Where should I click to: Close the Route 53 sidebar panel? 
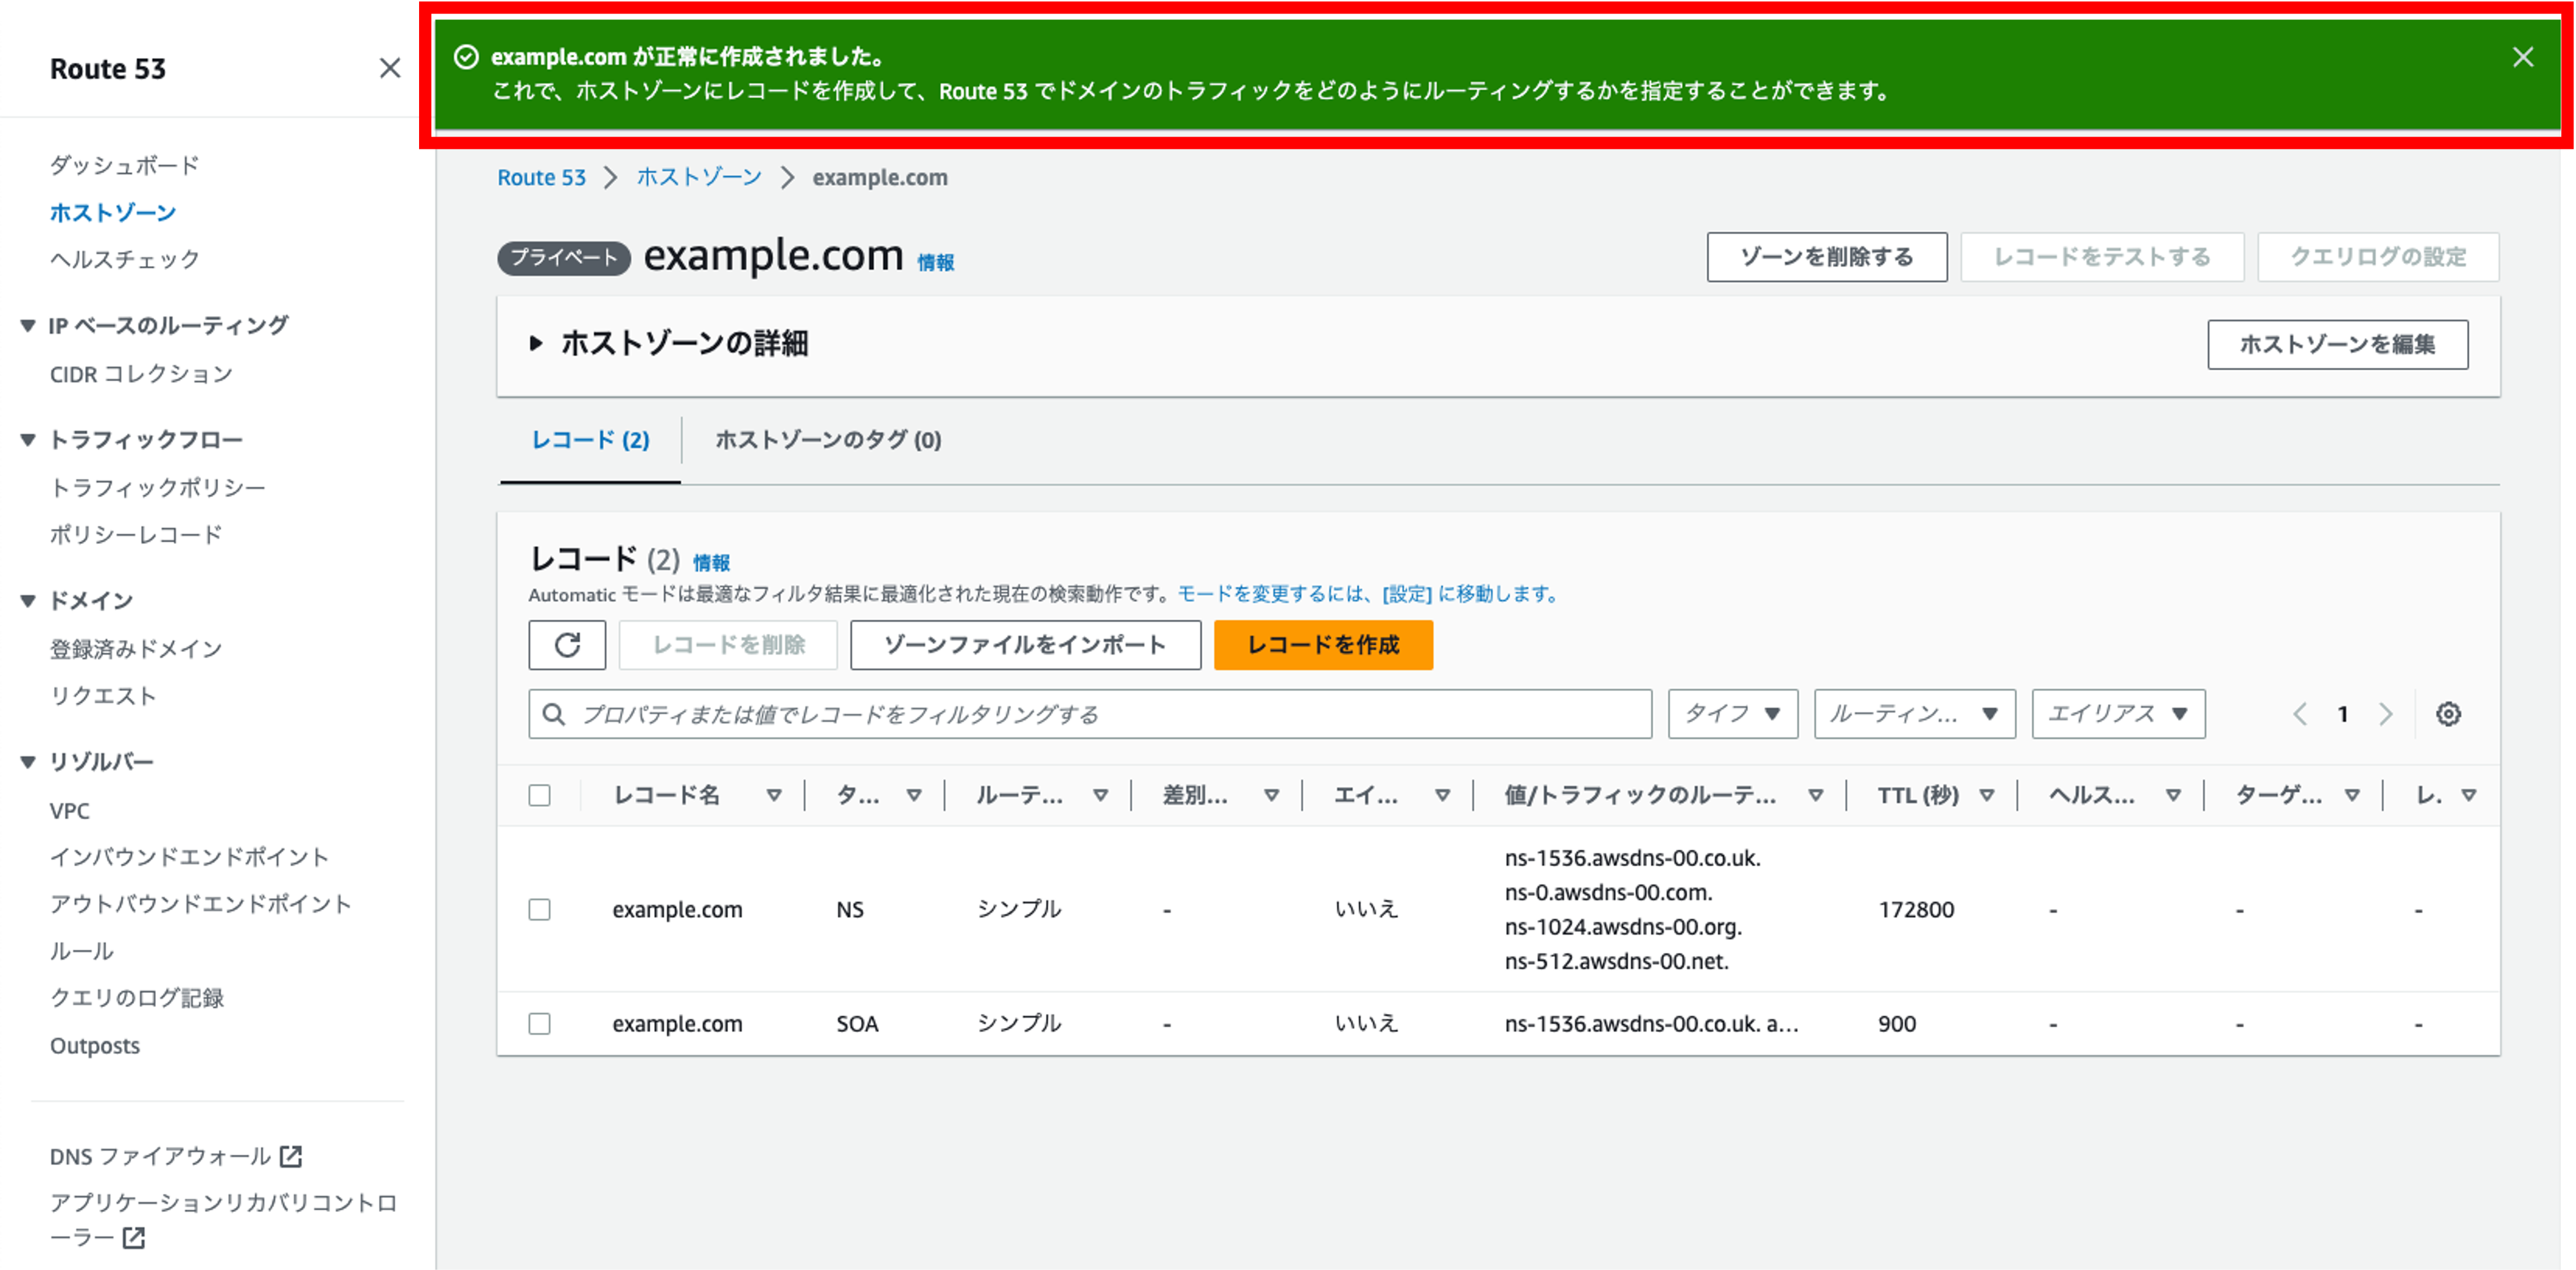coord(390,68)
